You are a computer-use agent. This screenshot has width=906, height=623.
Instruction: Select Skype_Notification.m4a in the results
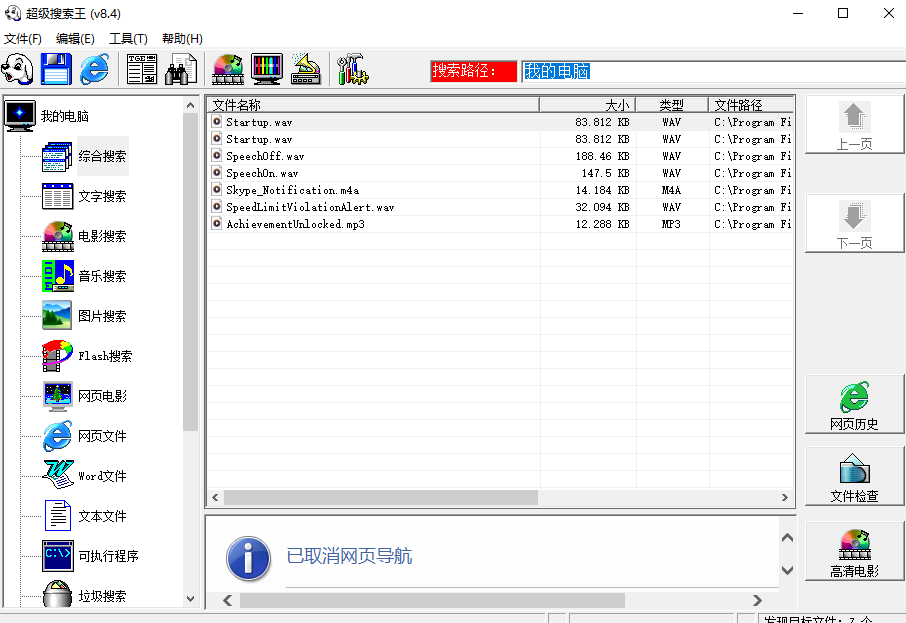(x=500, y=190)
